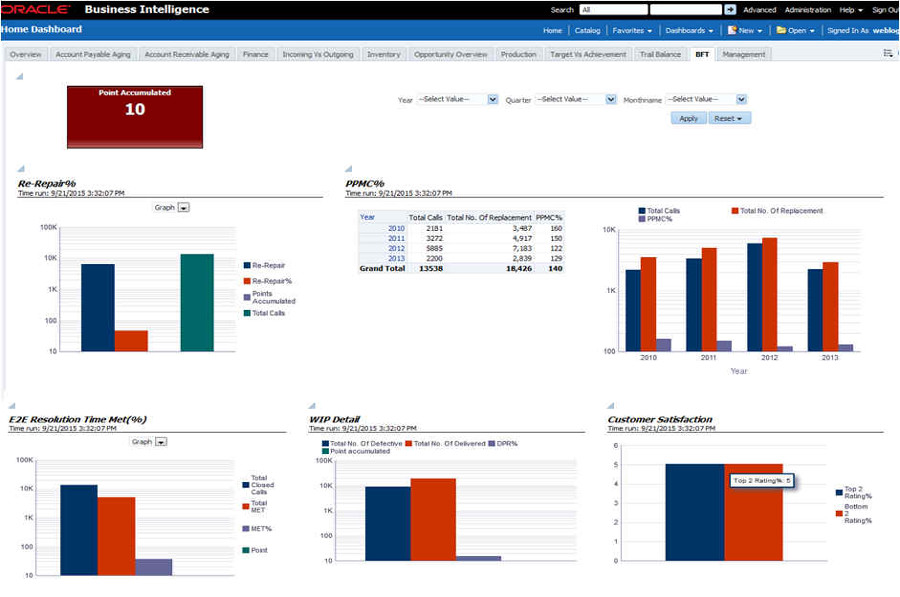
Task: Click the Apply button
Action: [x=690, y=117]
